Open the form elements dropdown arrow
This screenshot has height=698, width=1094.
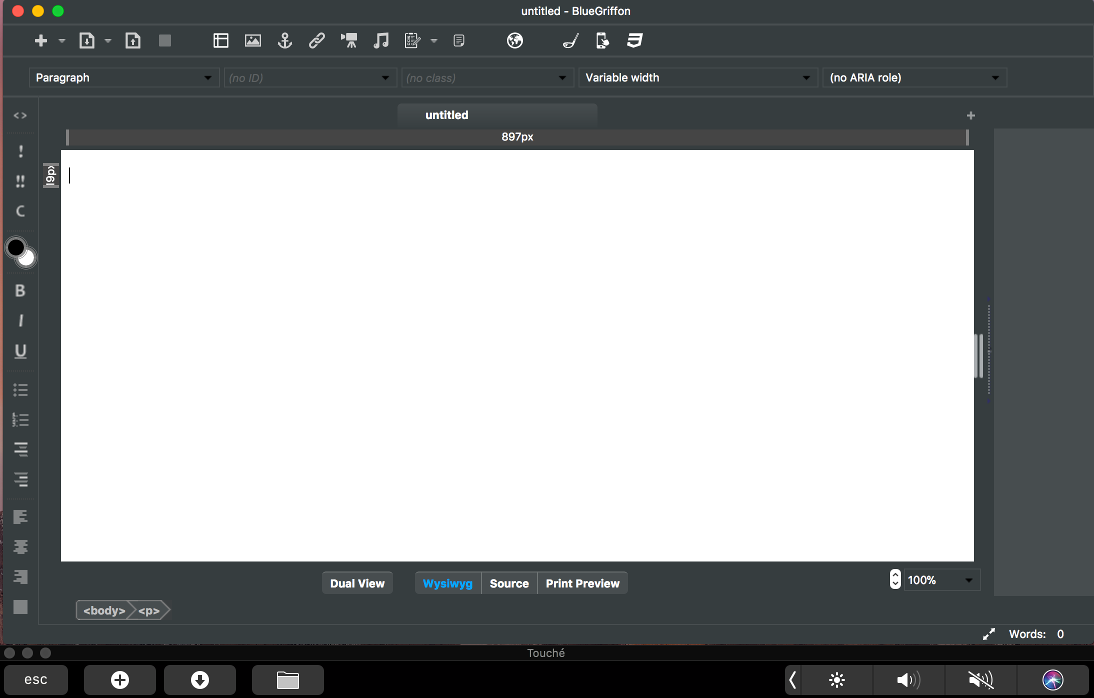434,41
